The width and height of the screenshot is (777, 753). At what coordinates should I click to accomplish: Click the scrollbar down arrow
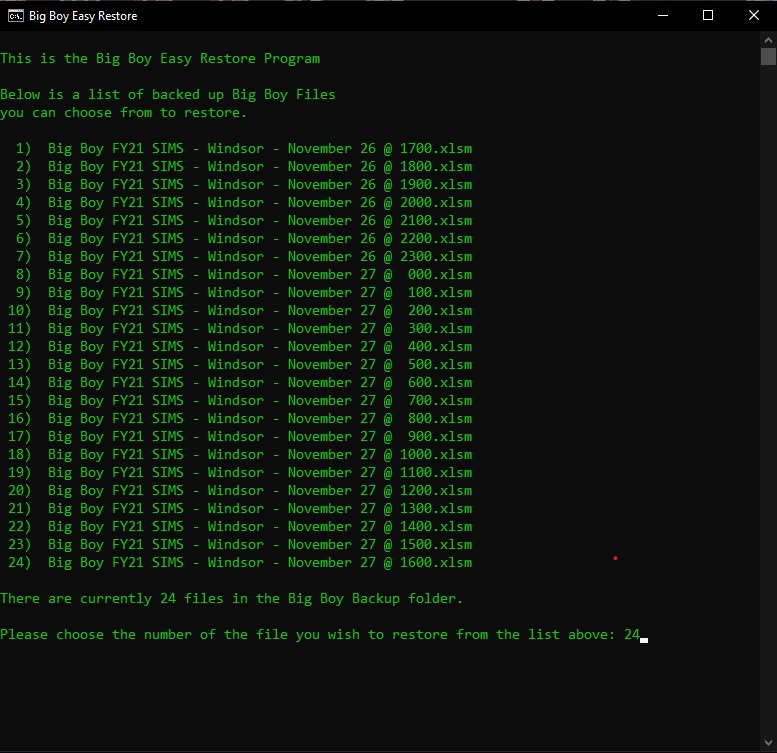768,743
